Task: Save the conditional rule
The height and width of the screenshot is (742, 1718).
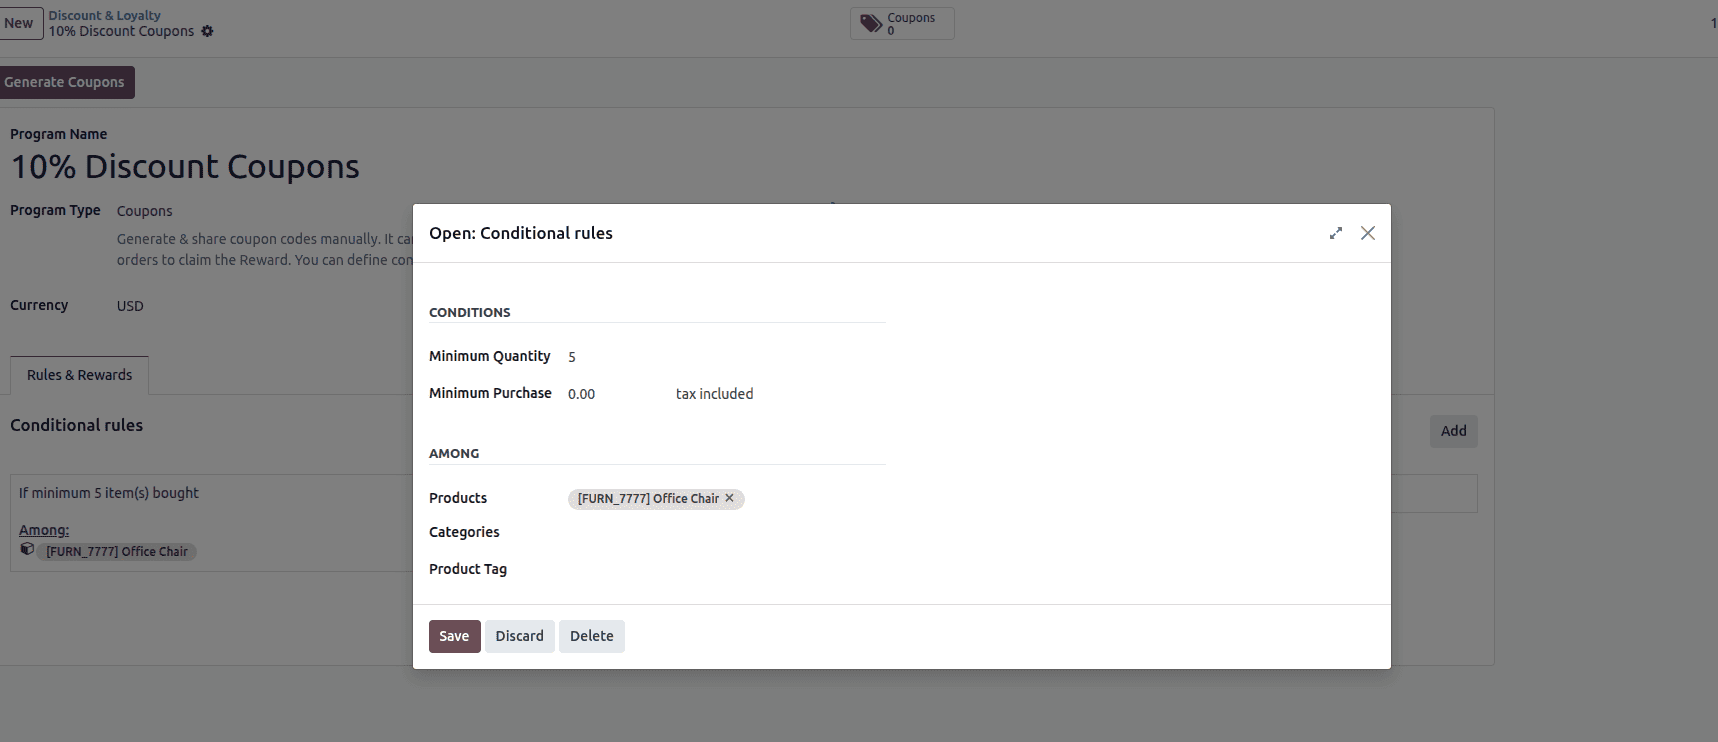Action: tap(454, 636)
